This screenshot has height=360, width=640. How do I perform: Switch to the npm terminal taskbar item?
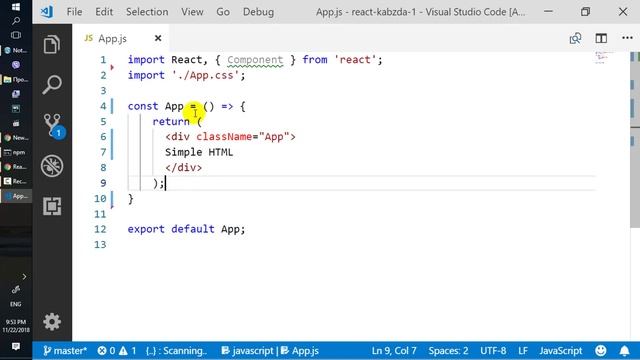pyautogui.click(x=16, y=152)
